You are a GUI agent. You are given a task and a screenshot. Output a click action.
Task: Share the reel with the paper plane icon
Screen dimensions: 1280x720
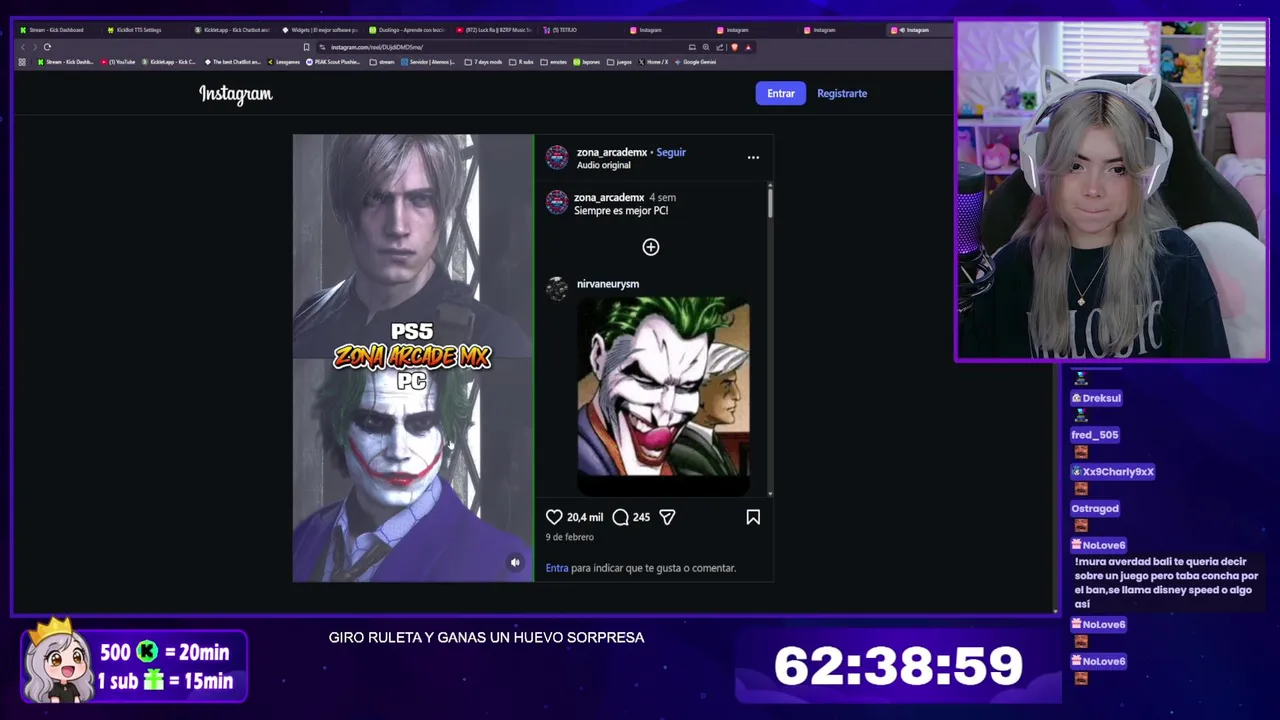pos(667,517)
